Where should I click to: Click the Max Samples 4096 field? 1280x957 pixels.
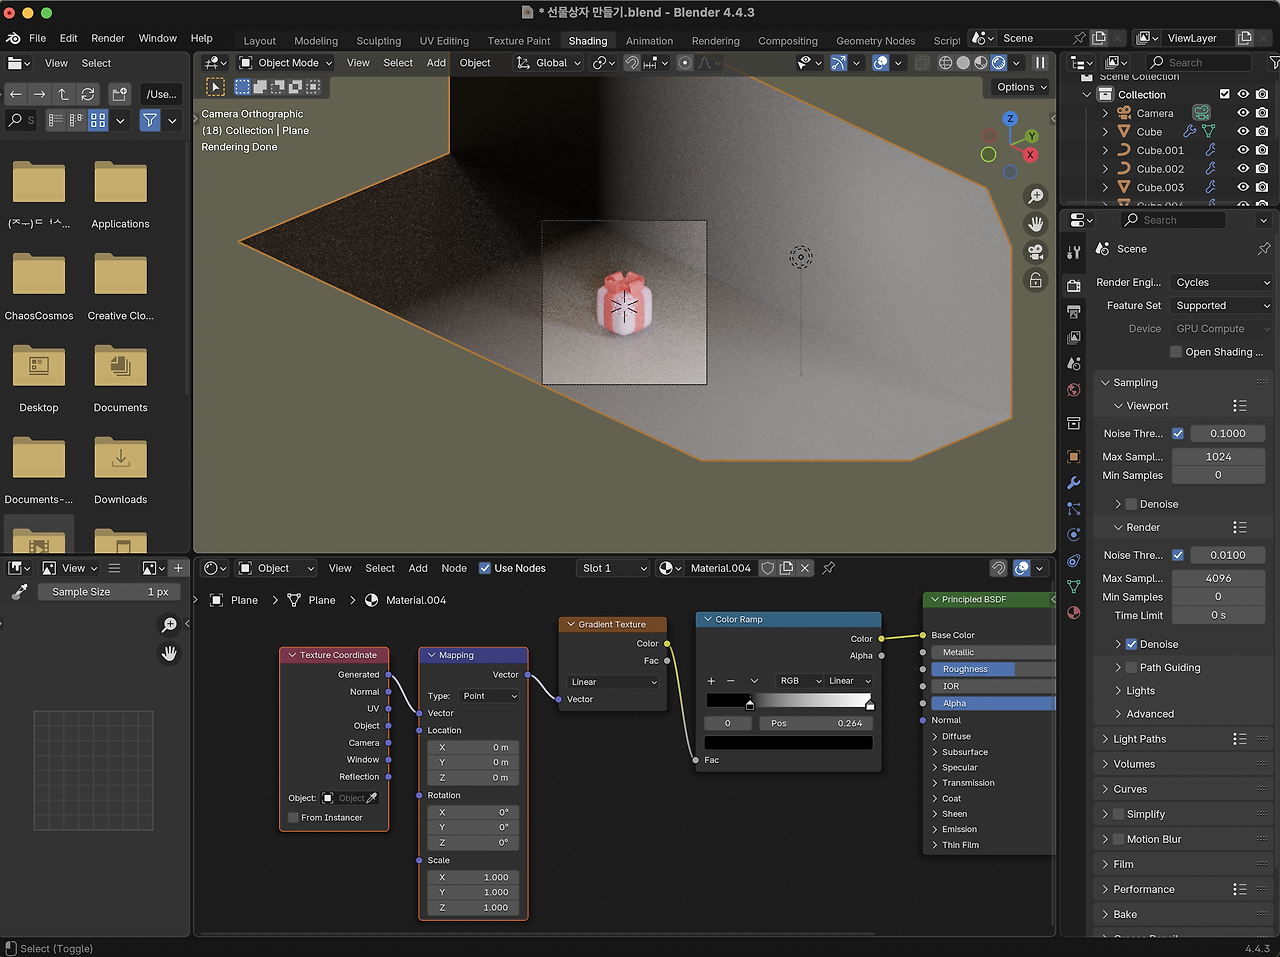tap(1218, 578)
